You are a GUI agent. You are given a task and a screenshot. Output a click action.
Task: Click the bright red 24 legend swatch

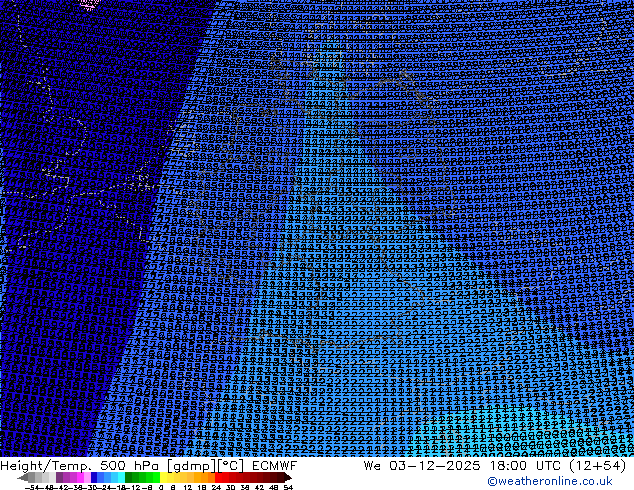(x=218, y=477)
